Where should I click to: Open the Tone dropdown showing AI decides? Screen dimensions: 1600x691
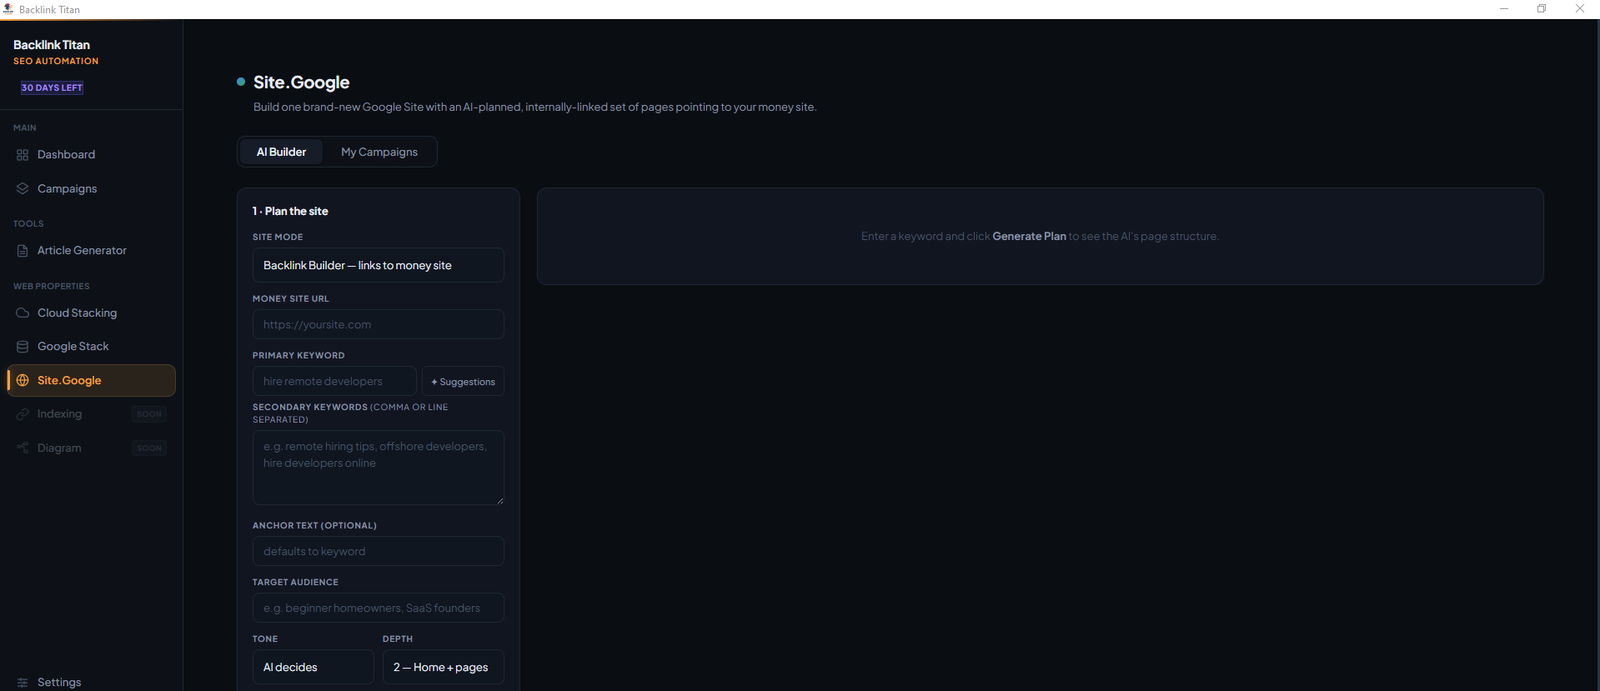coord(313,667)
